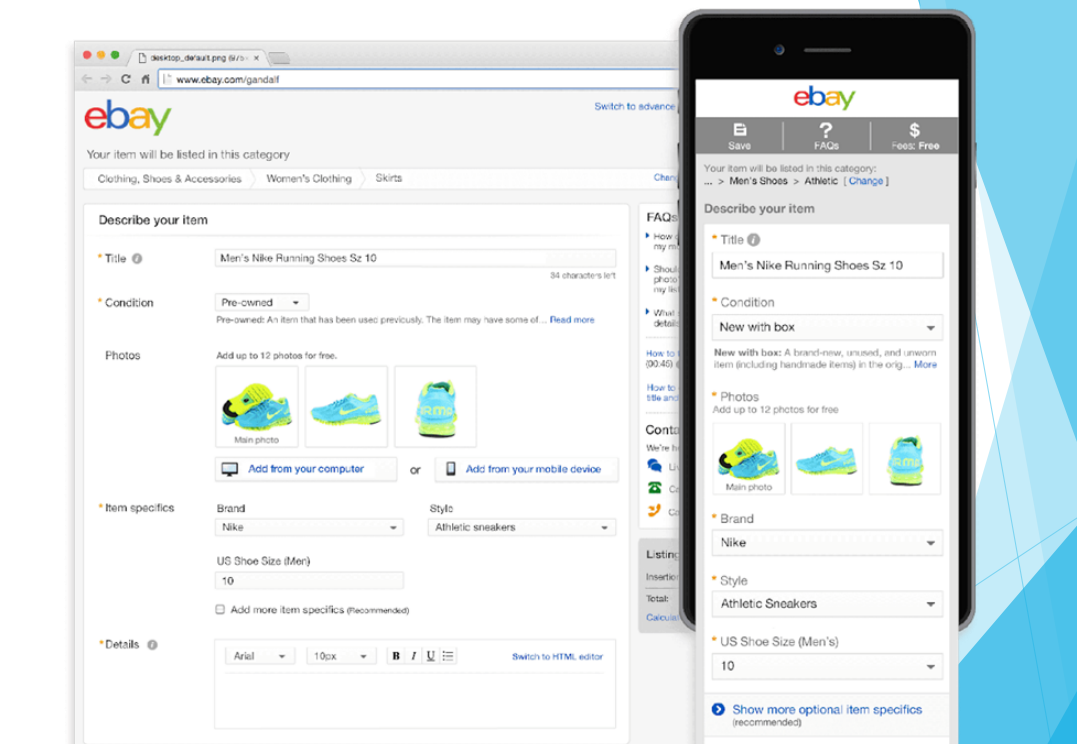Click the browser back arrow
The height and width of the screenshot is (744, 1077).
(x=87, y=79)
